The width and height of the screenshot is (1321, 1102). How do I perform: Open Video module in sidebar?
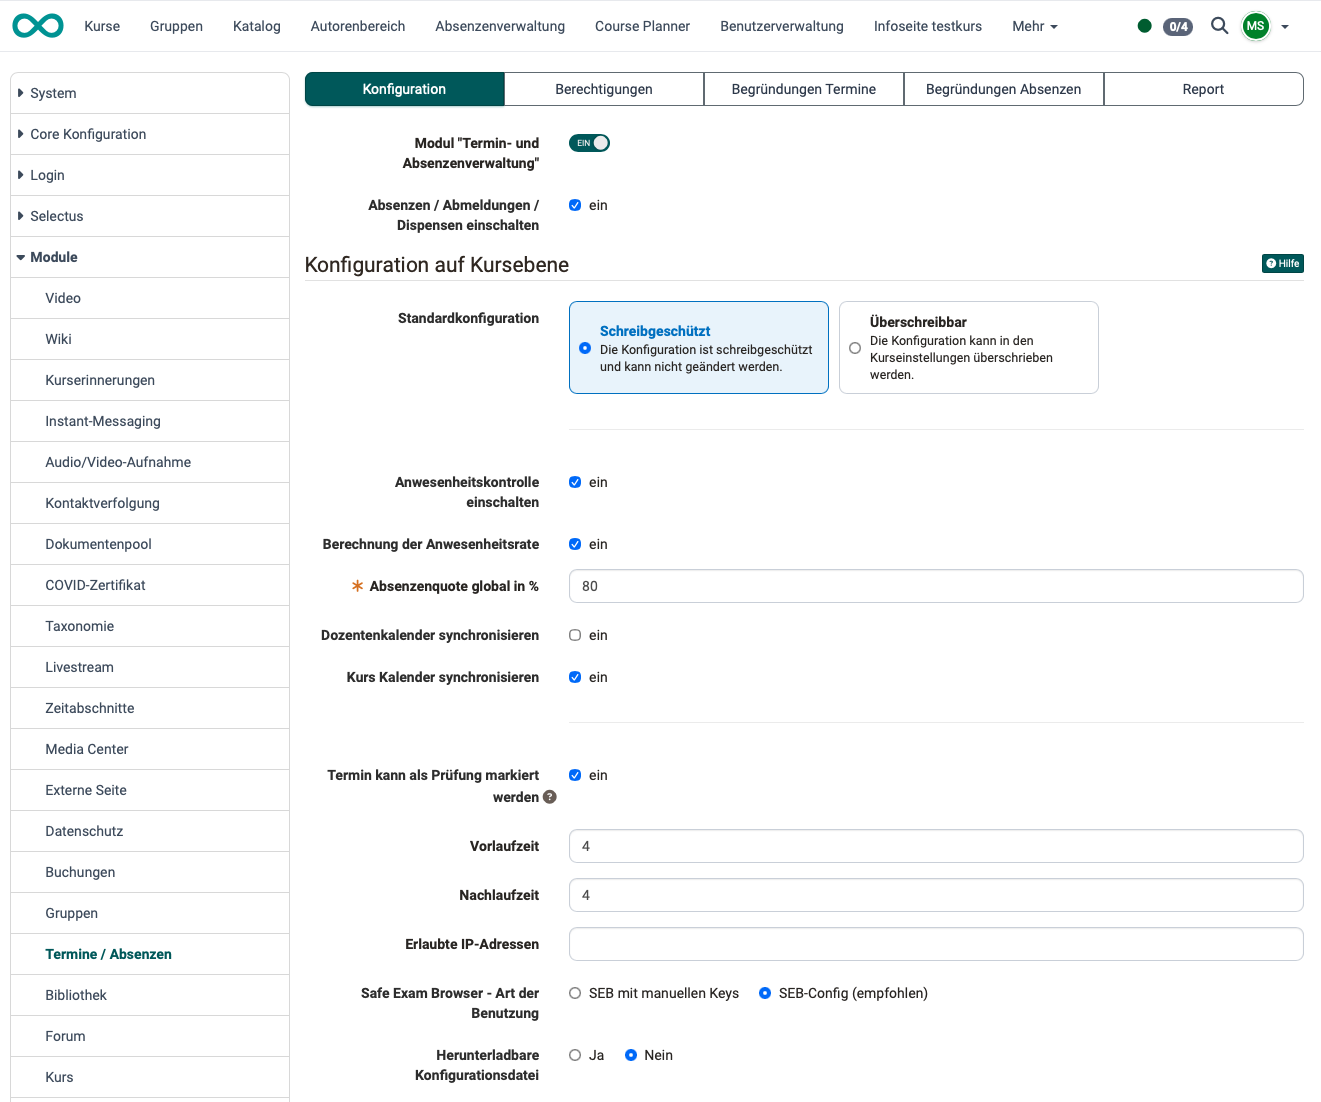coord(150,298)
